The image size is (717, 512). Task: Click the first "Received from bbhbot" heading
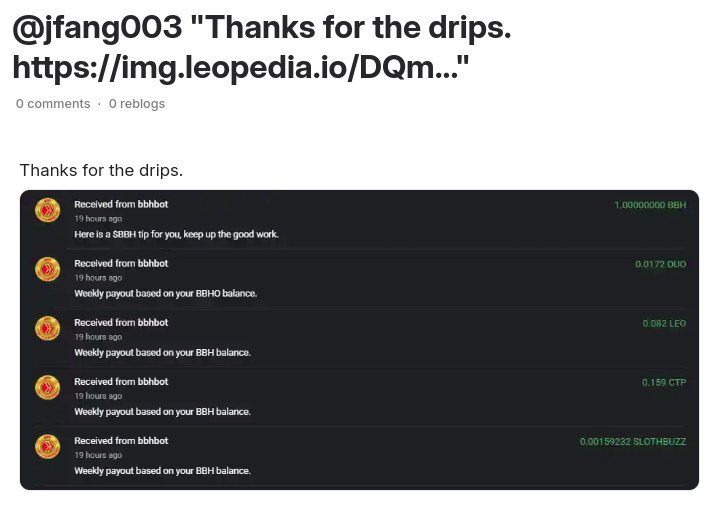pyautogui.click(x=121, y=204)
